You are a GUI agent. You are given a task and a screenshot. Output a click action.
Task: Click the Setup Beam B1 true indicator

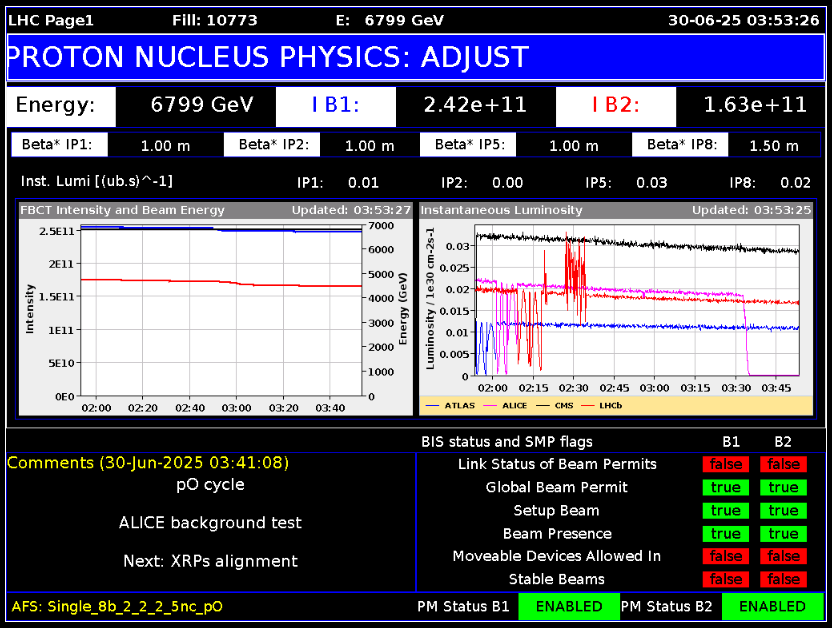pos(726,510)
